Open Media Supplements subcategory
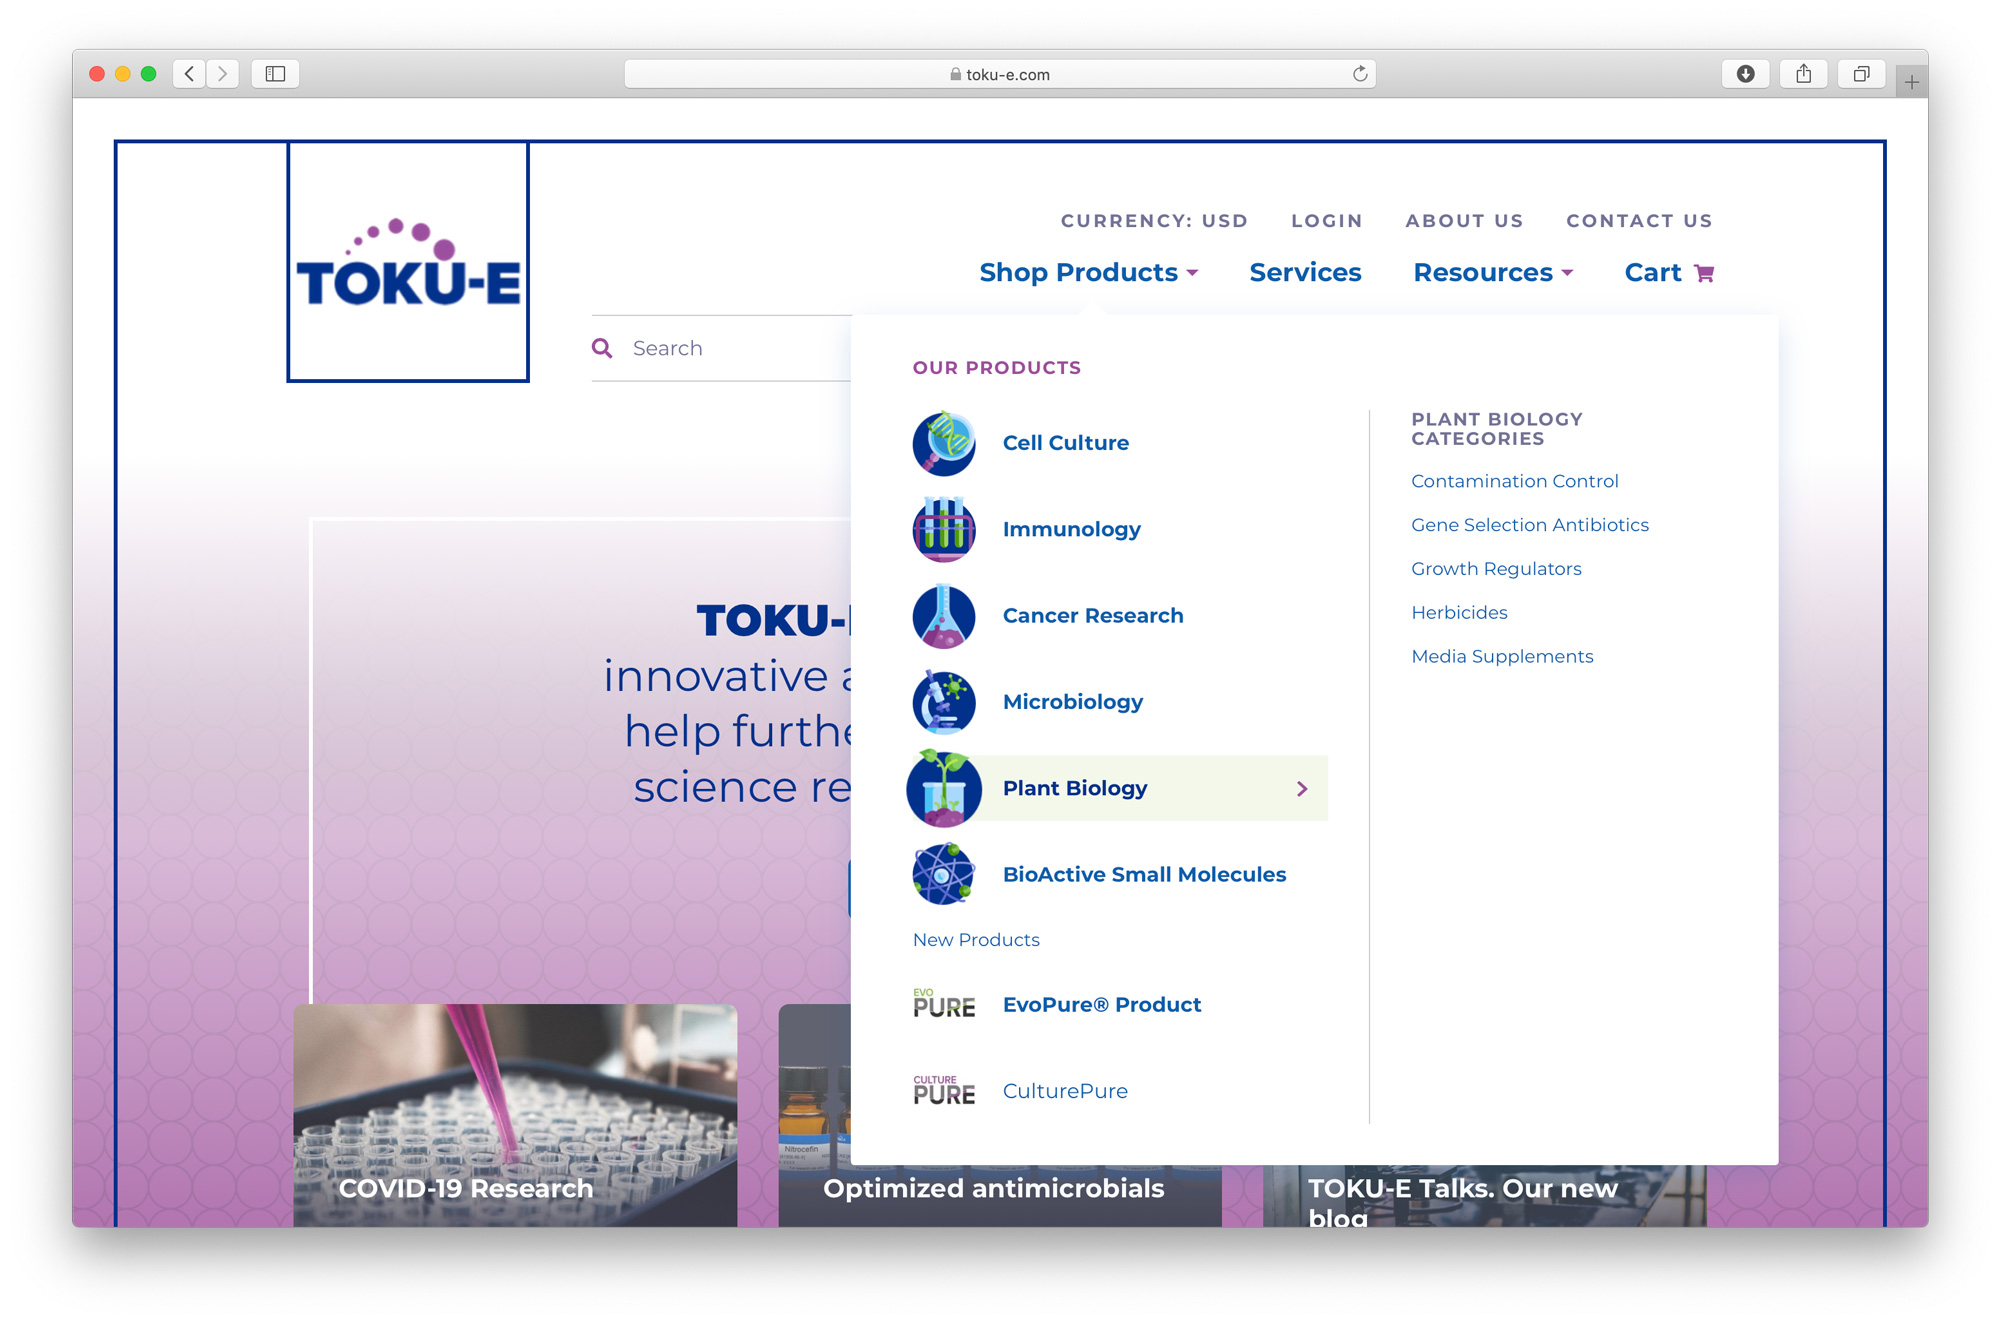 1502,657
